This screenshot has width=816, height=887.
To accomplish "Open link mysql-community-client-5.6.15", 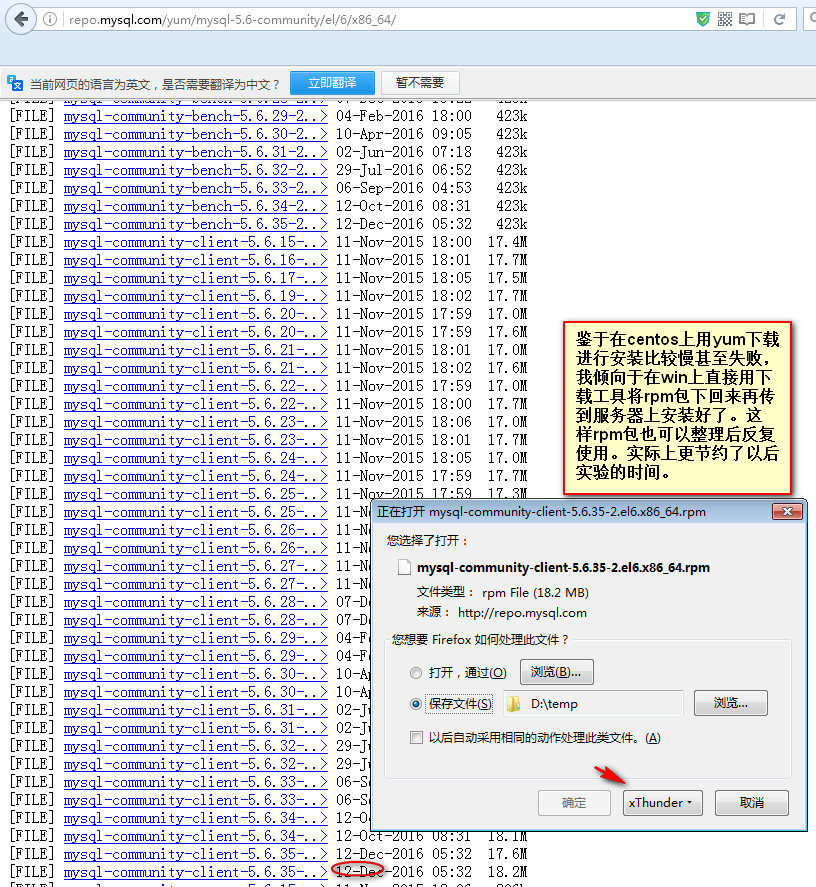I will tap(195, 242).
